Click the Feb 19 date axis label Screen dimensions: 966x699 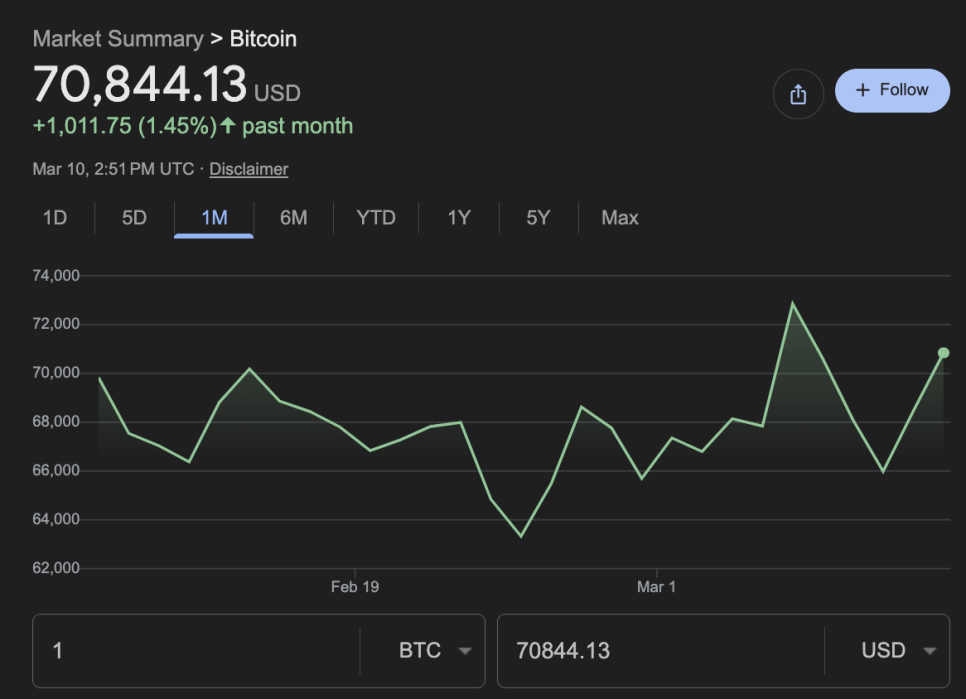[355, 587]
